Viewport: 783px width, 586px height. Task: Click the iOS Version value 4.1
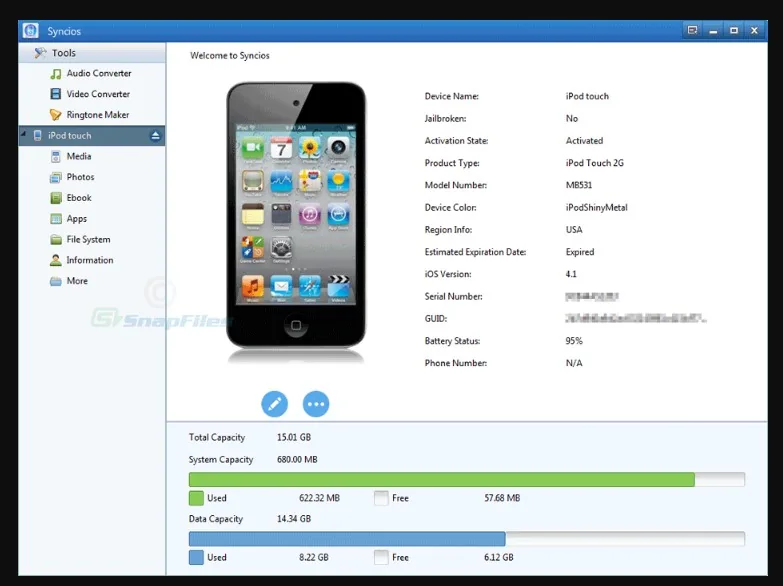pos(571,274)
